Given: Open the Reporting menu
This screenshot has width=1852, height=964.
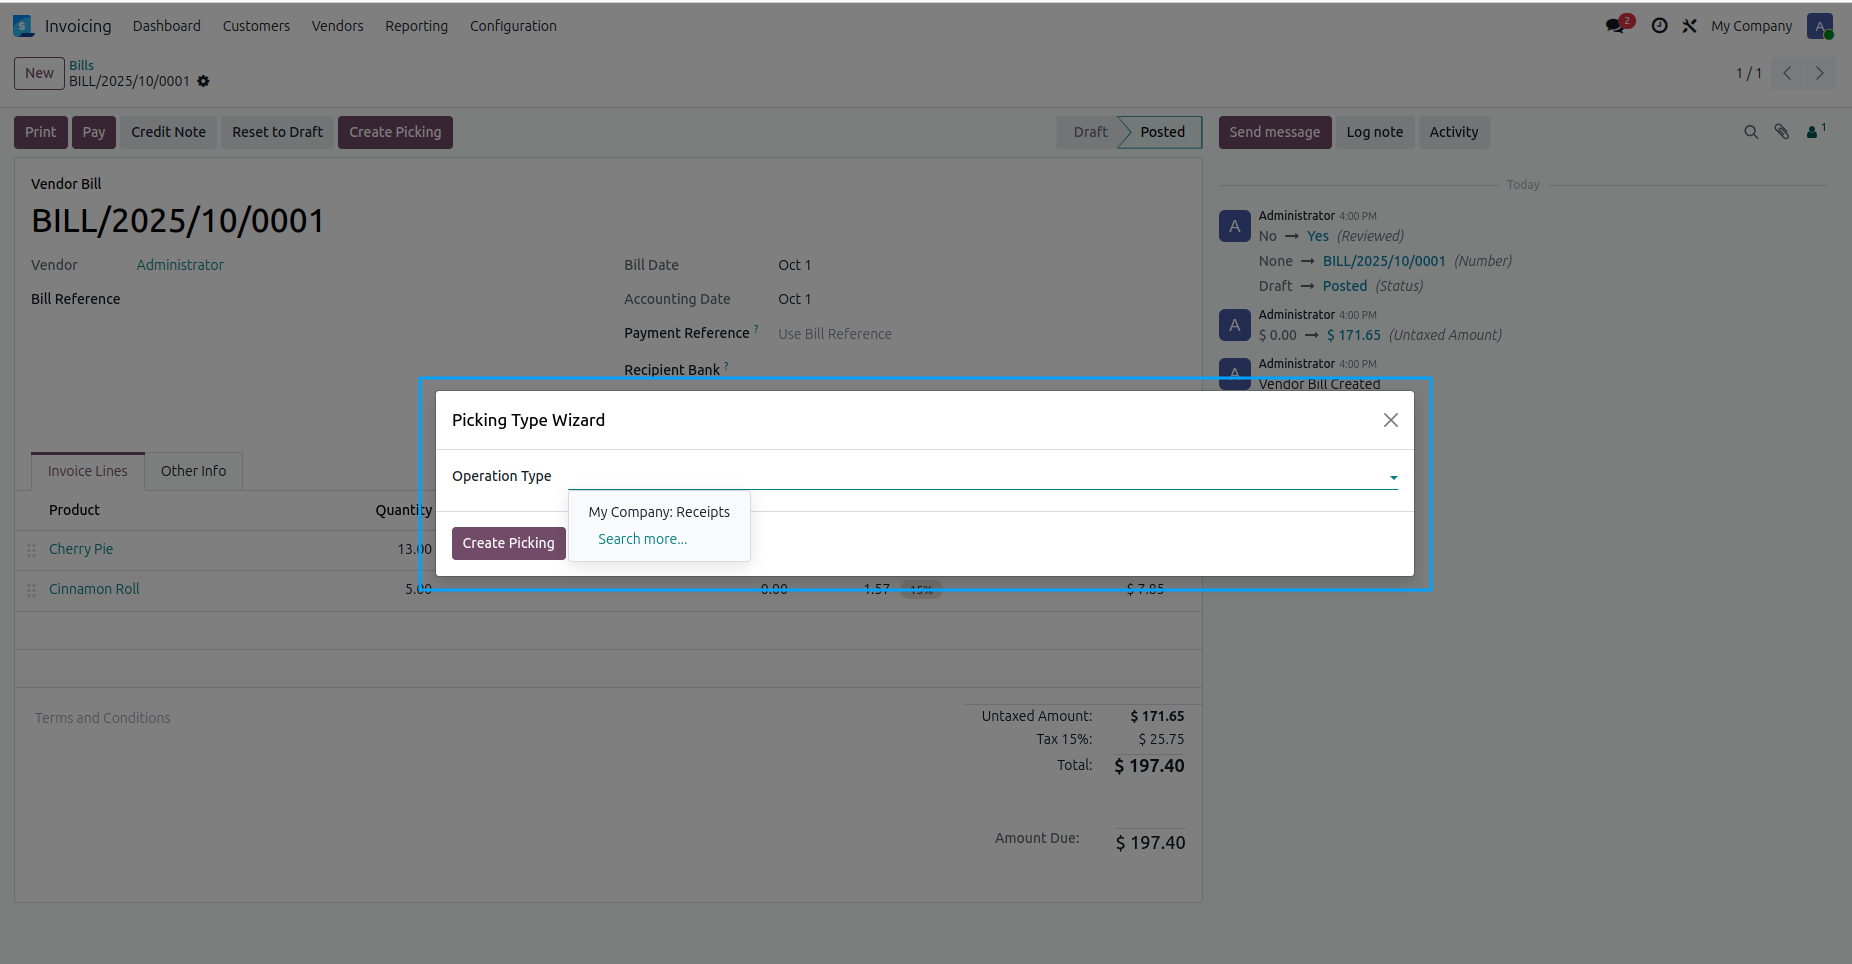Looking at the screenshot, I should pos(416,26).
